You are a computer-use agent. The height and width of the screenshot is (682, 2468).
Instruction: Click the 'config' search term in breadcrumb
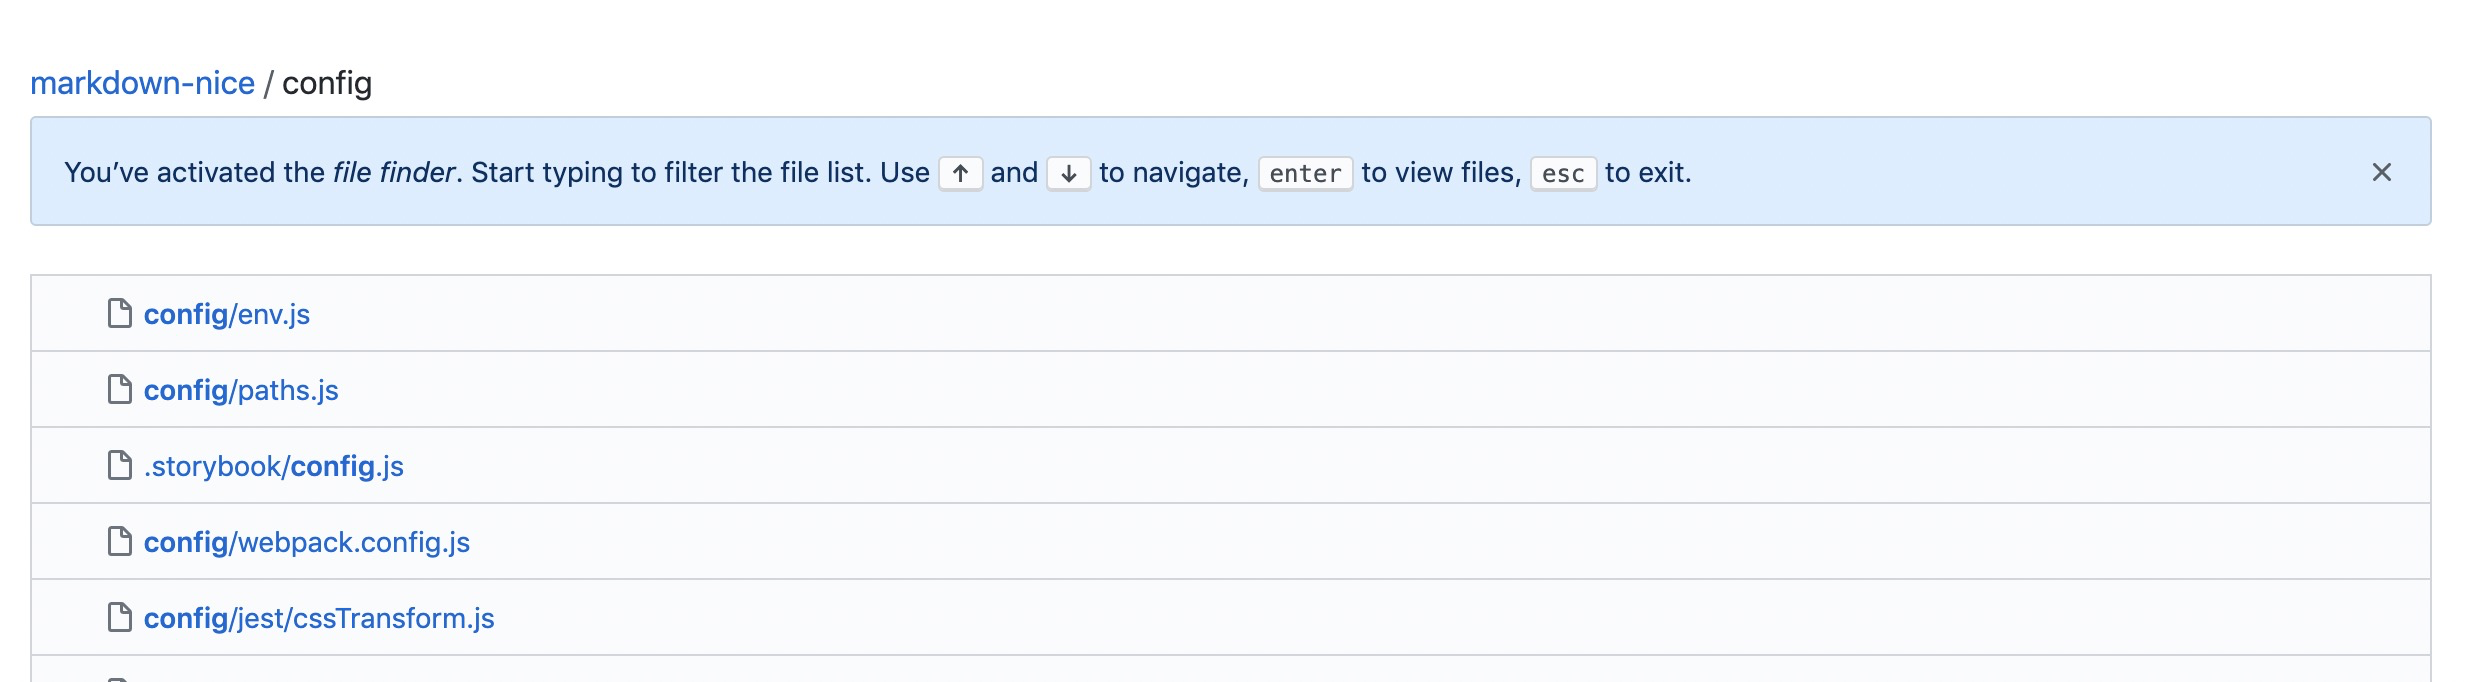click(327, 83)
